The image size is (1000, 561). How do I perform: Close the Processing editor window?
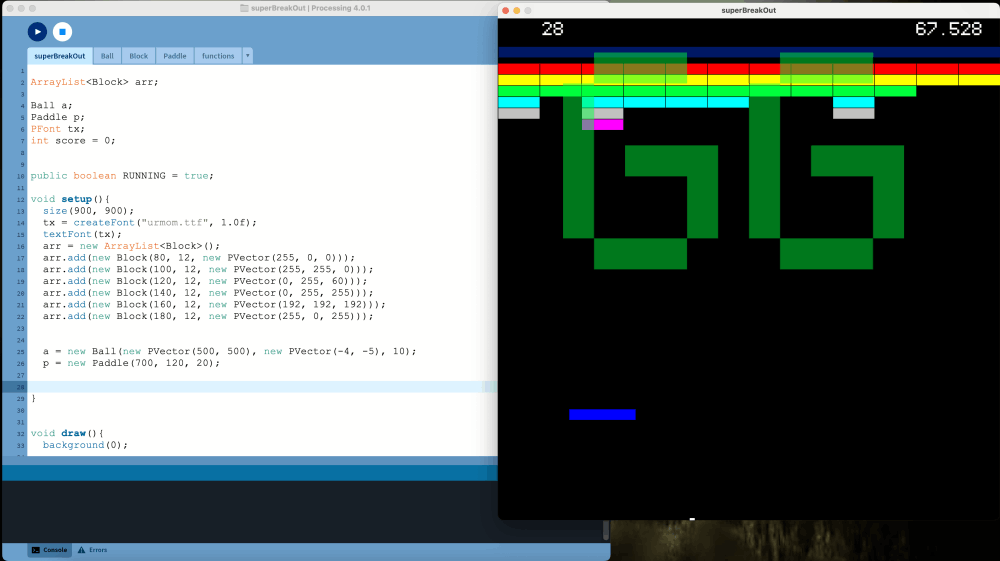tap(8, 8)
